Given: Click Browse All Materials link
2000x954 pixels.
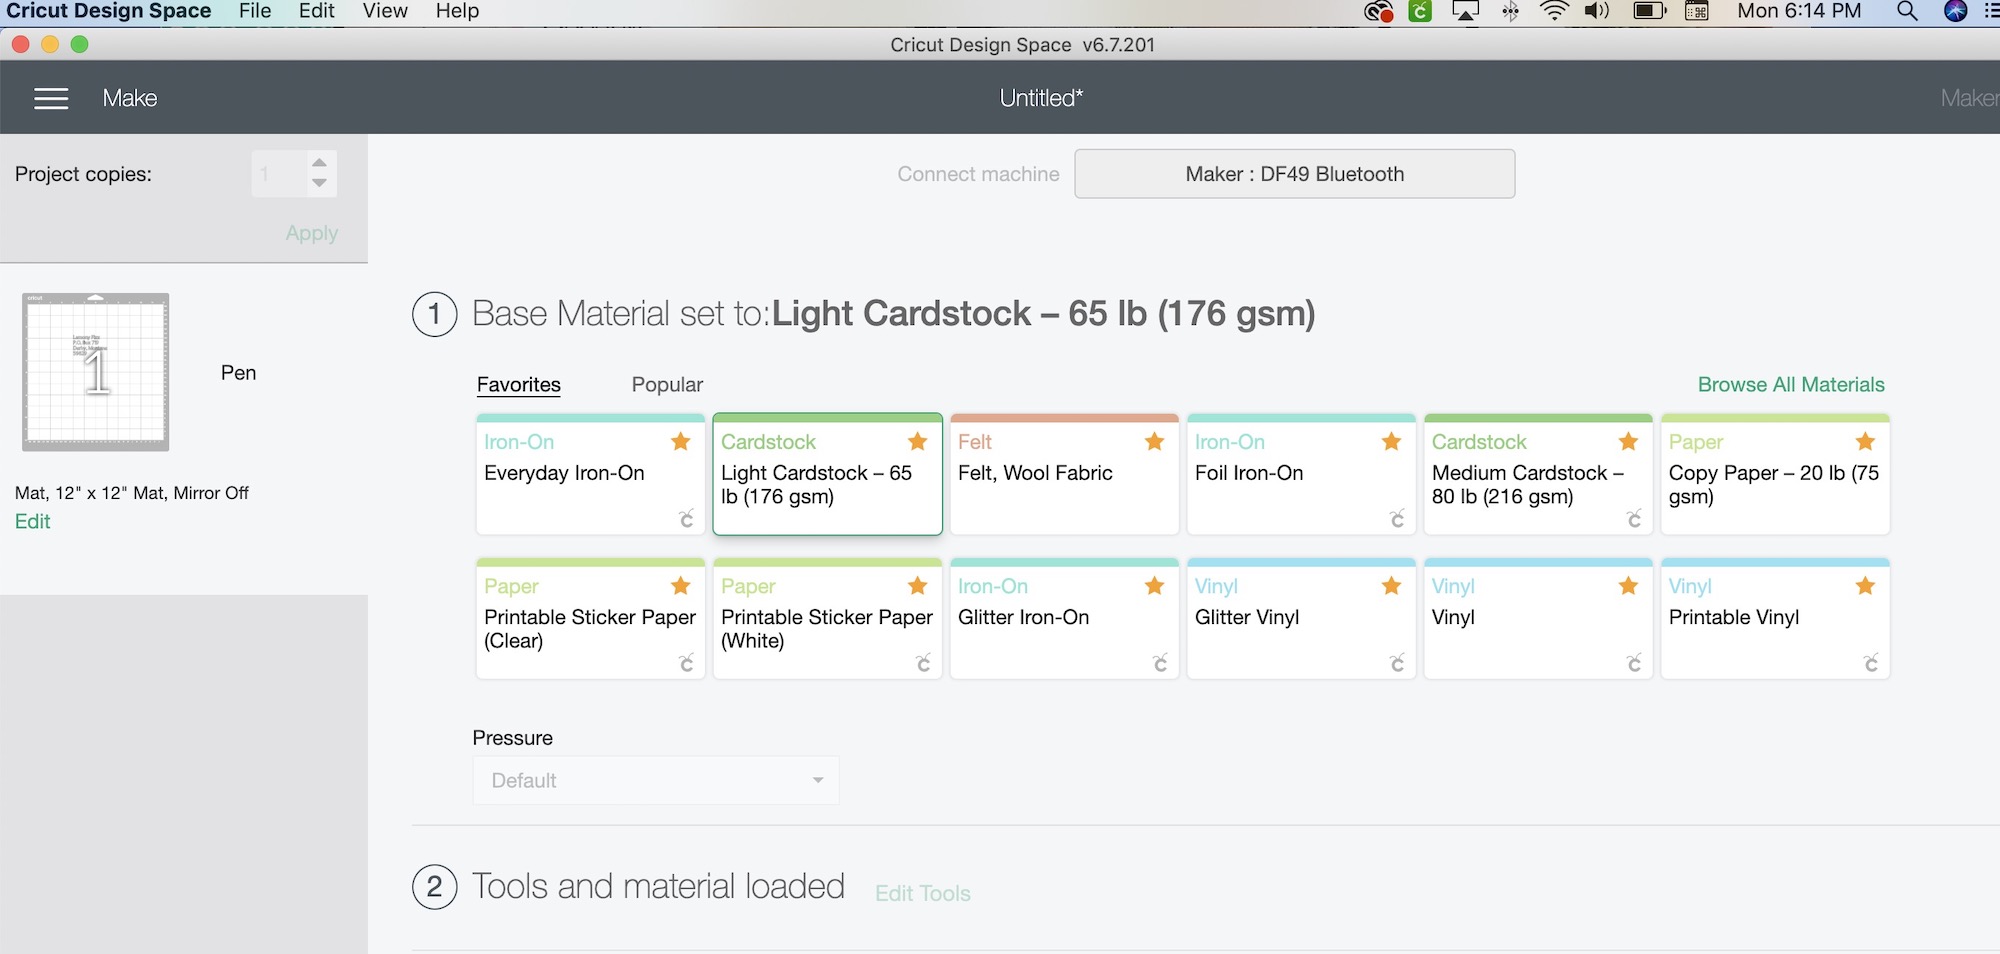Looking at the screenshot, I should point(1791,385).
